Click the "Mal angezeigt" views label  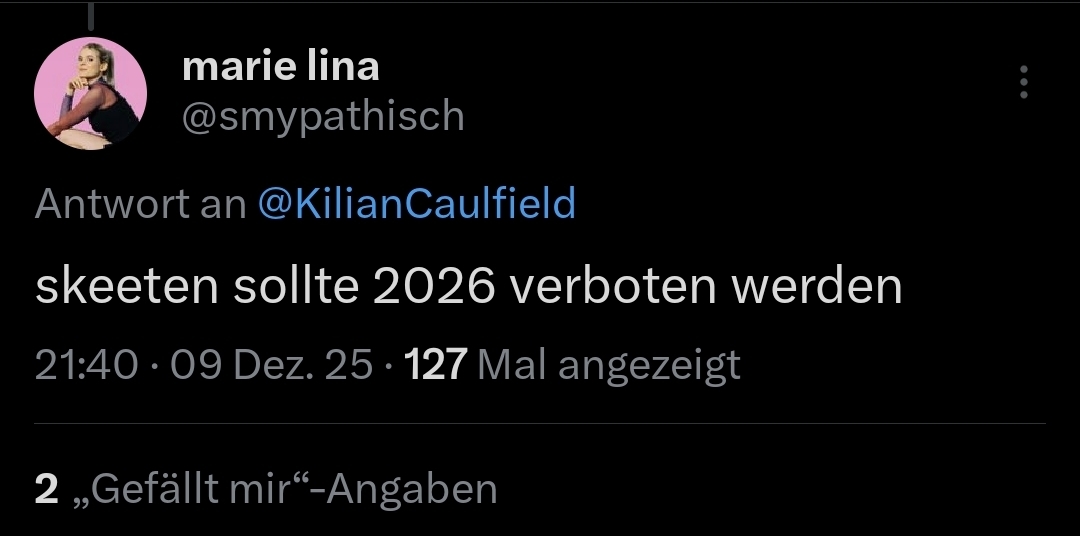[610, 365]
